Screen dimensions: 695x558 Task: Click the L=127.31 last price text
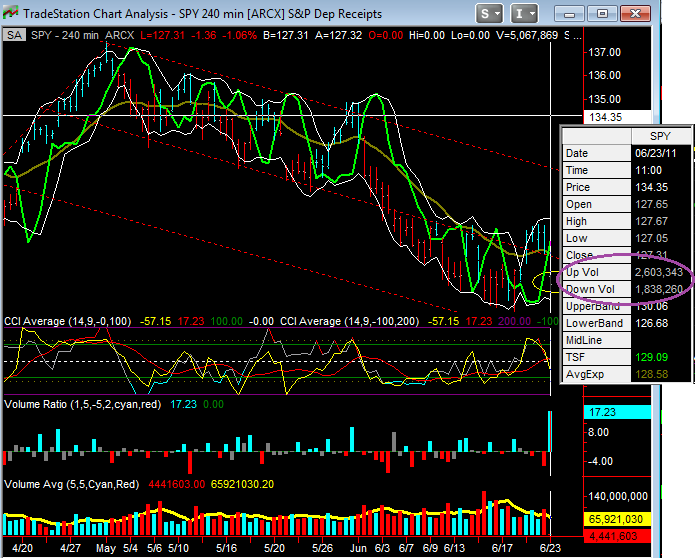pyautogui.click(x=162, y=35)
